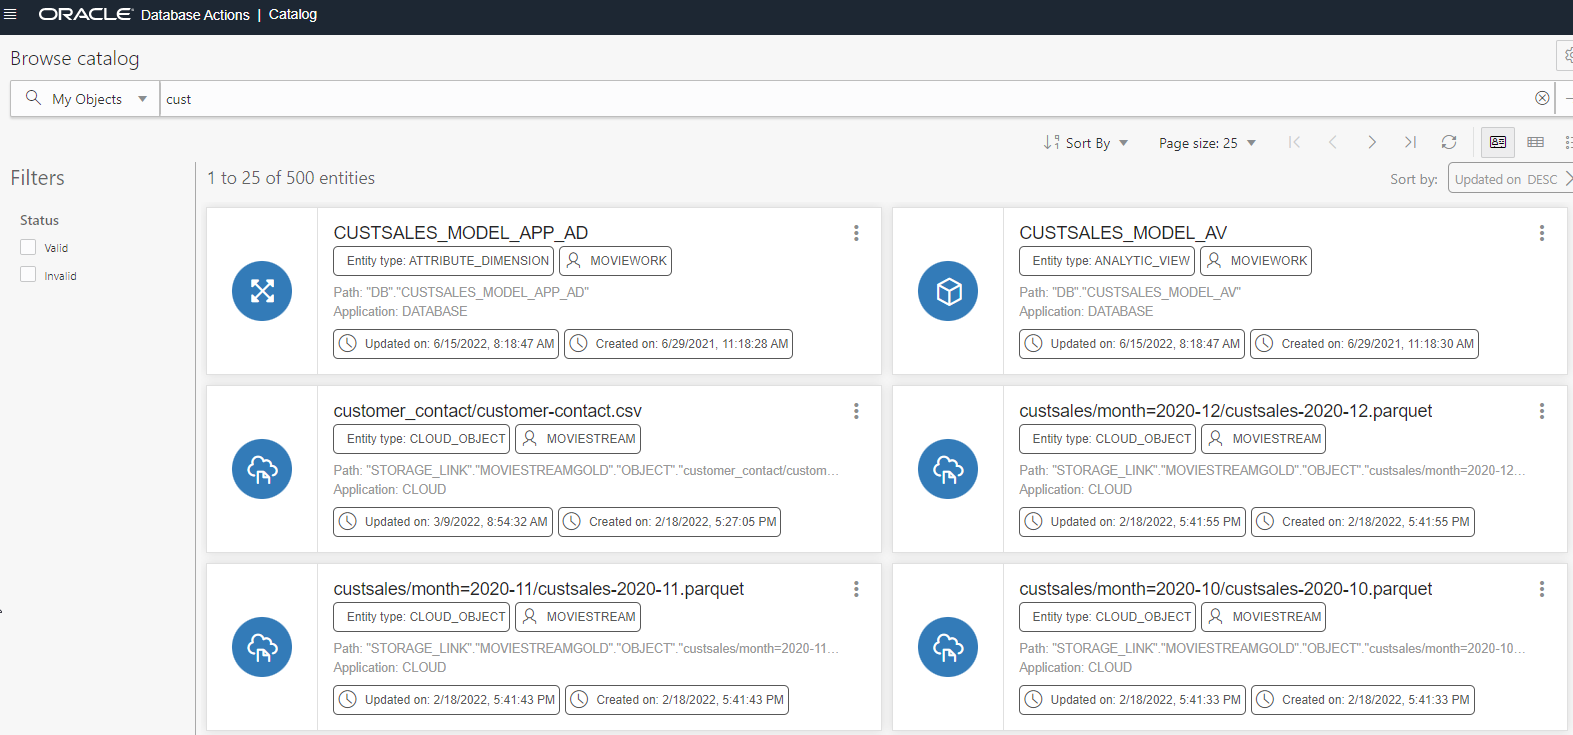Image resolution: width=1573 pixels, height=735 pixels.
Task: Click MOVIEWORK owner chip on CUSTSALES_MODEL_APP_AD
Action: [x=615, y=261]
